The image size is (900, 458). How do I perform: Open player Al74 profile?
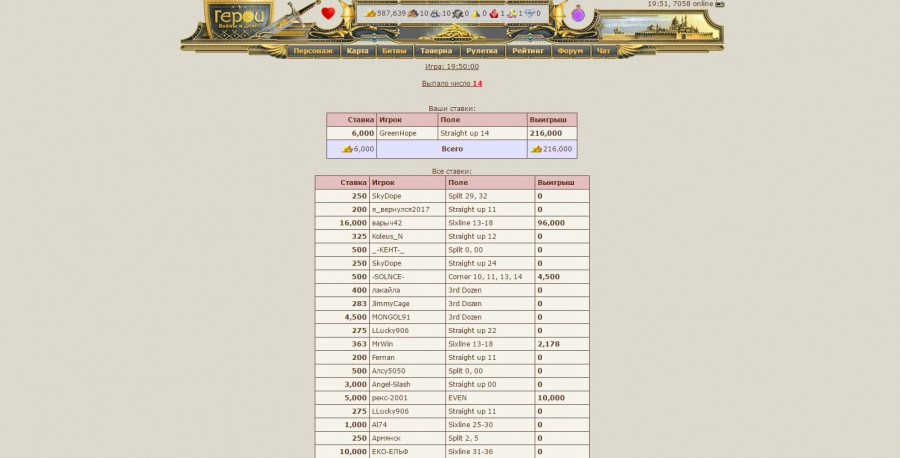tap(379, 425)
